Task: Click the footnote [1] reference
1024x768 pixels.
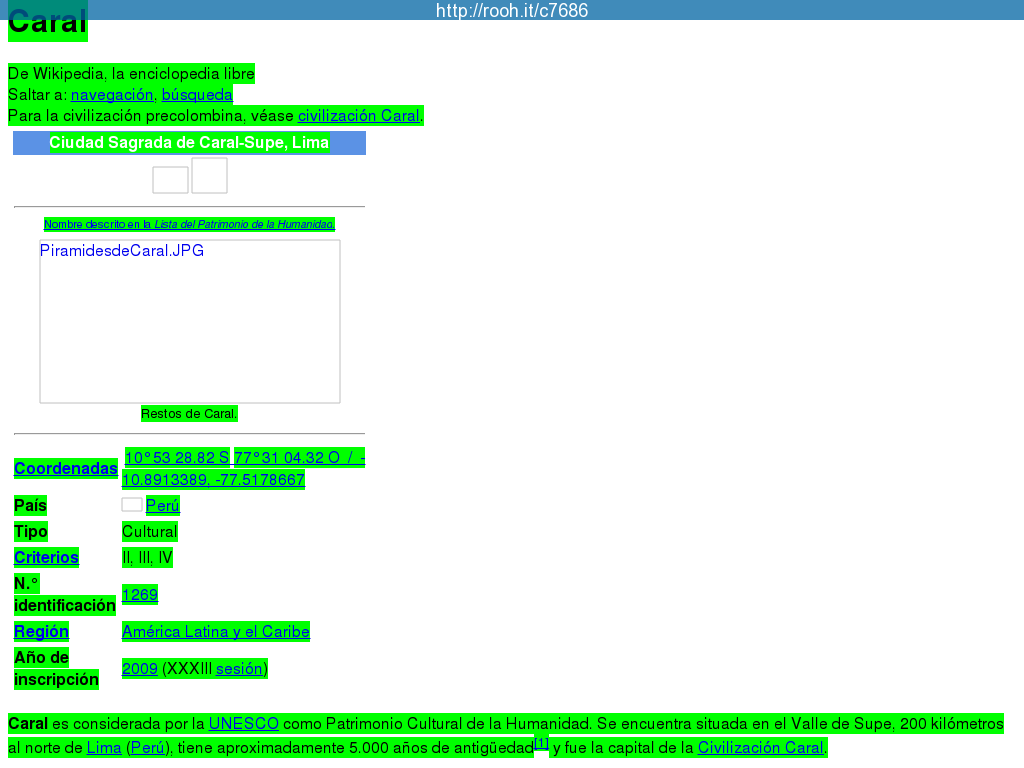Action: pyautogui.click(x=541, y=743)
